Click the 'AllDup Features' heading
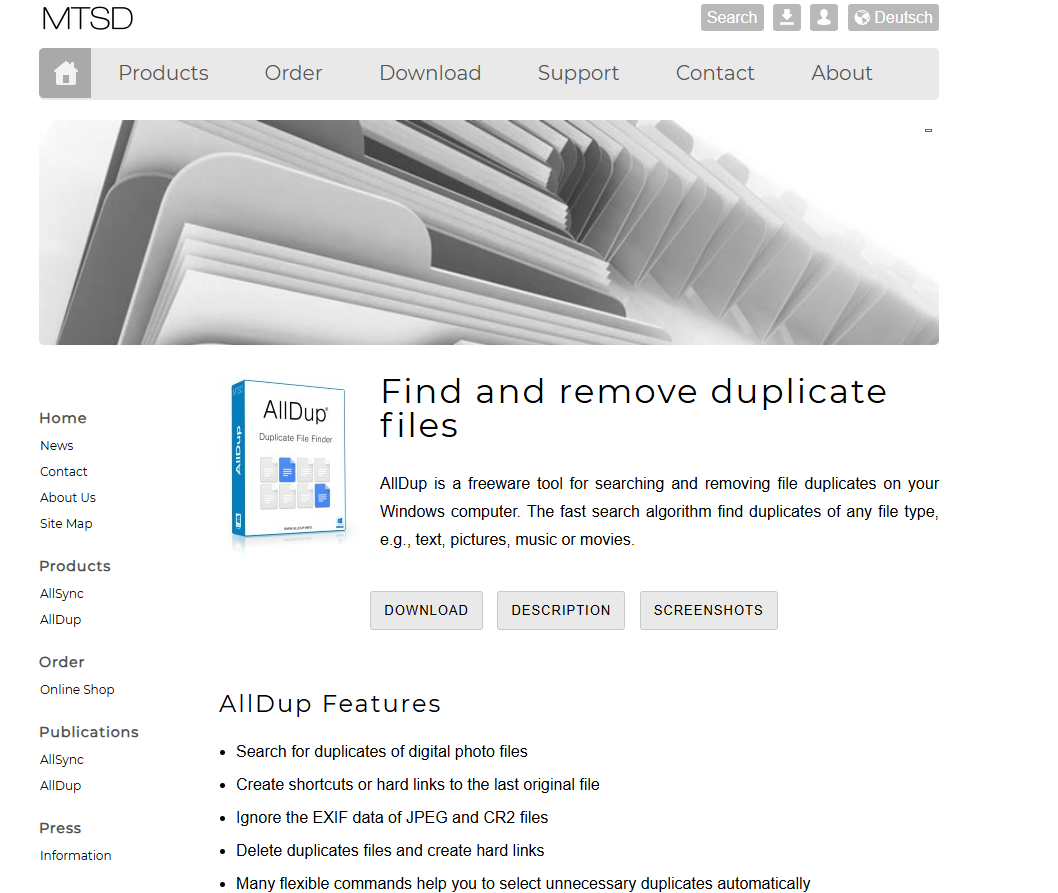 click(x=330, y=703)
